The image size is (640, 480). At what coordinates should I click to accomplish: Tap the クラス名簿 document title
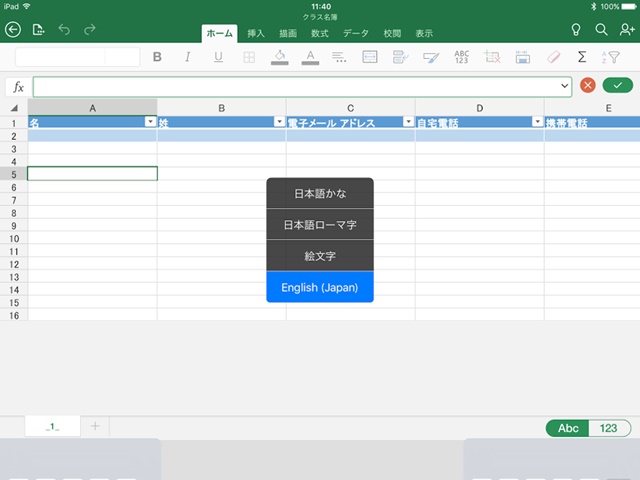[x=320, y=17]
